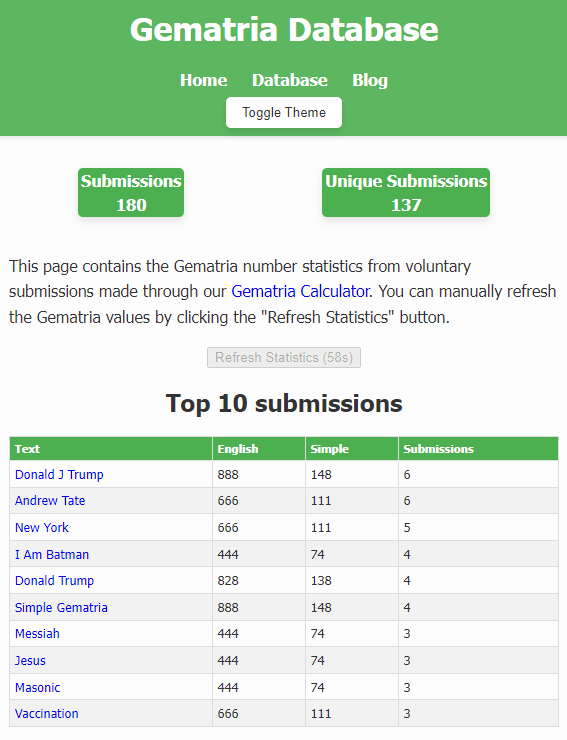The width and height of the screenshot is (567, 740).
Task: Open the Gematria Calculator link
Action: 300,291
